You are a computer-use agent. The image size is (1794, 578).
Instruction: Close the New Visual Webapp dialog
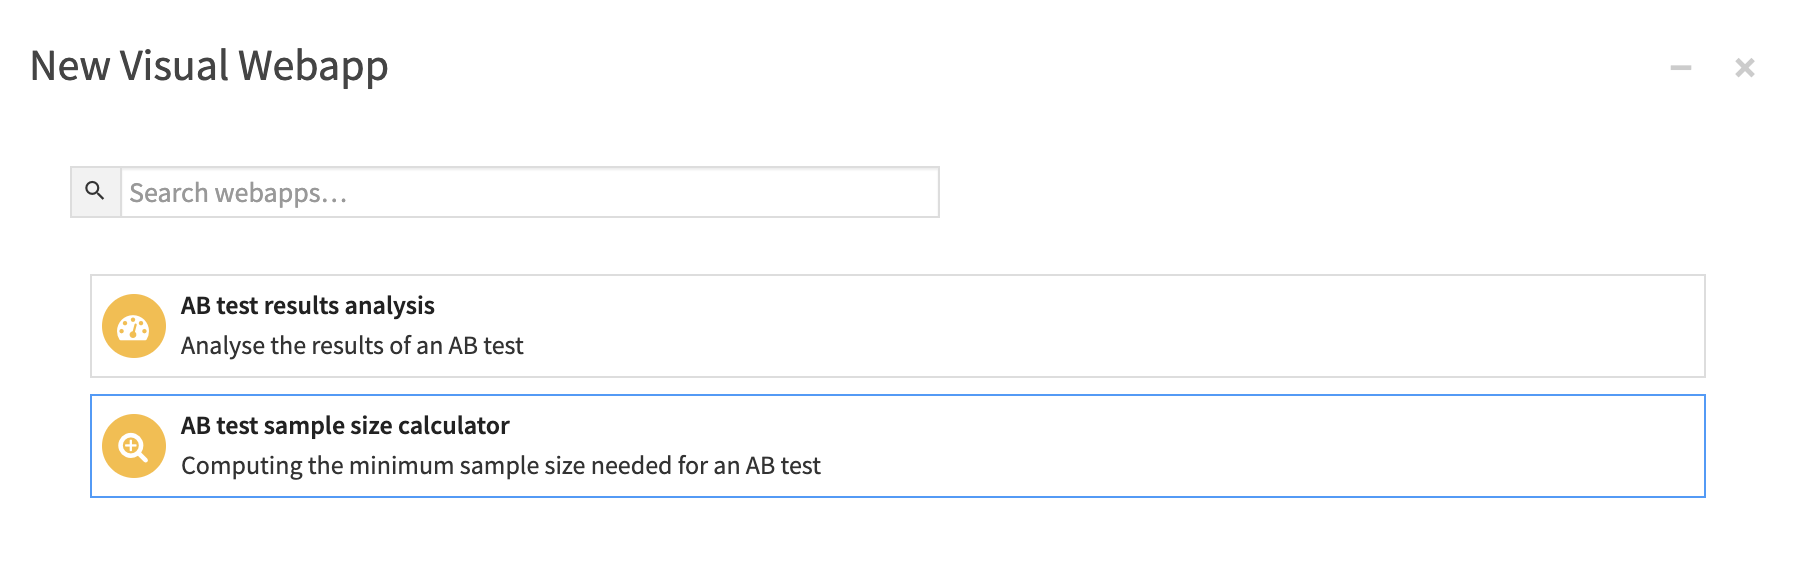[1746, 67]
